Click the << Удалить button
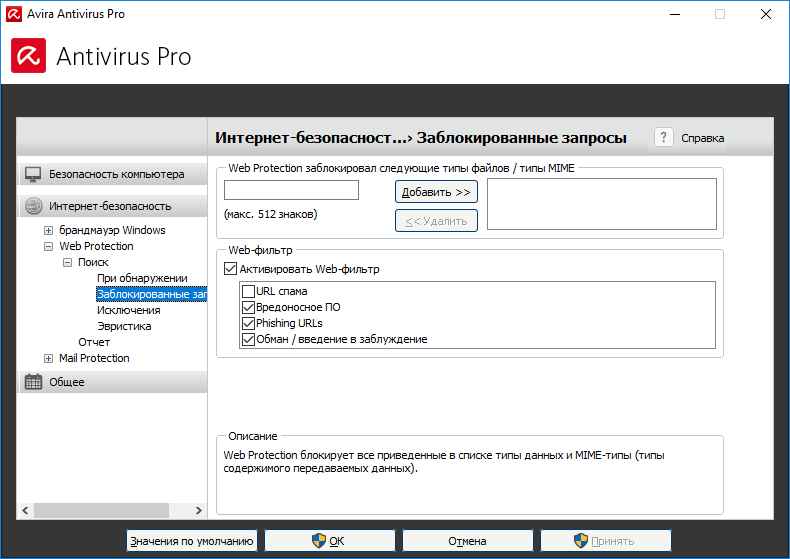 tap(436, 221)
